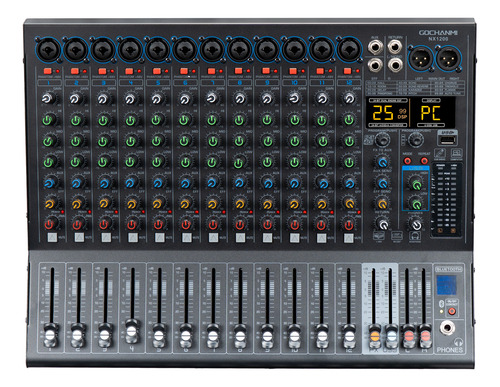Click channel 11 orange EFF knob
Viewport: 500px width, 387px height.
322,204
